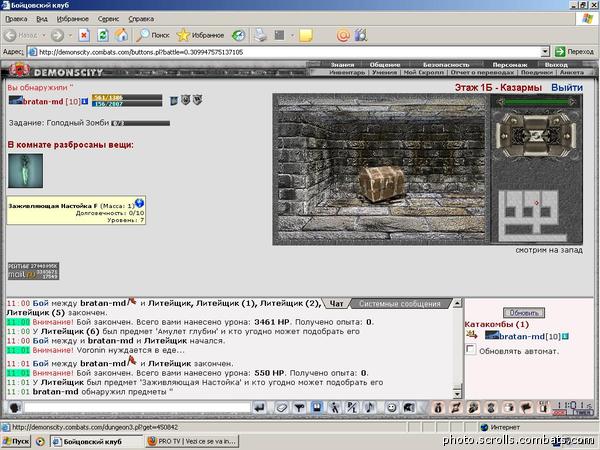This screenshot has height=450, width=600.
Task: Click the Назад back button
Action: pyautogui.click(x=21, y=35)
